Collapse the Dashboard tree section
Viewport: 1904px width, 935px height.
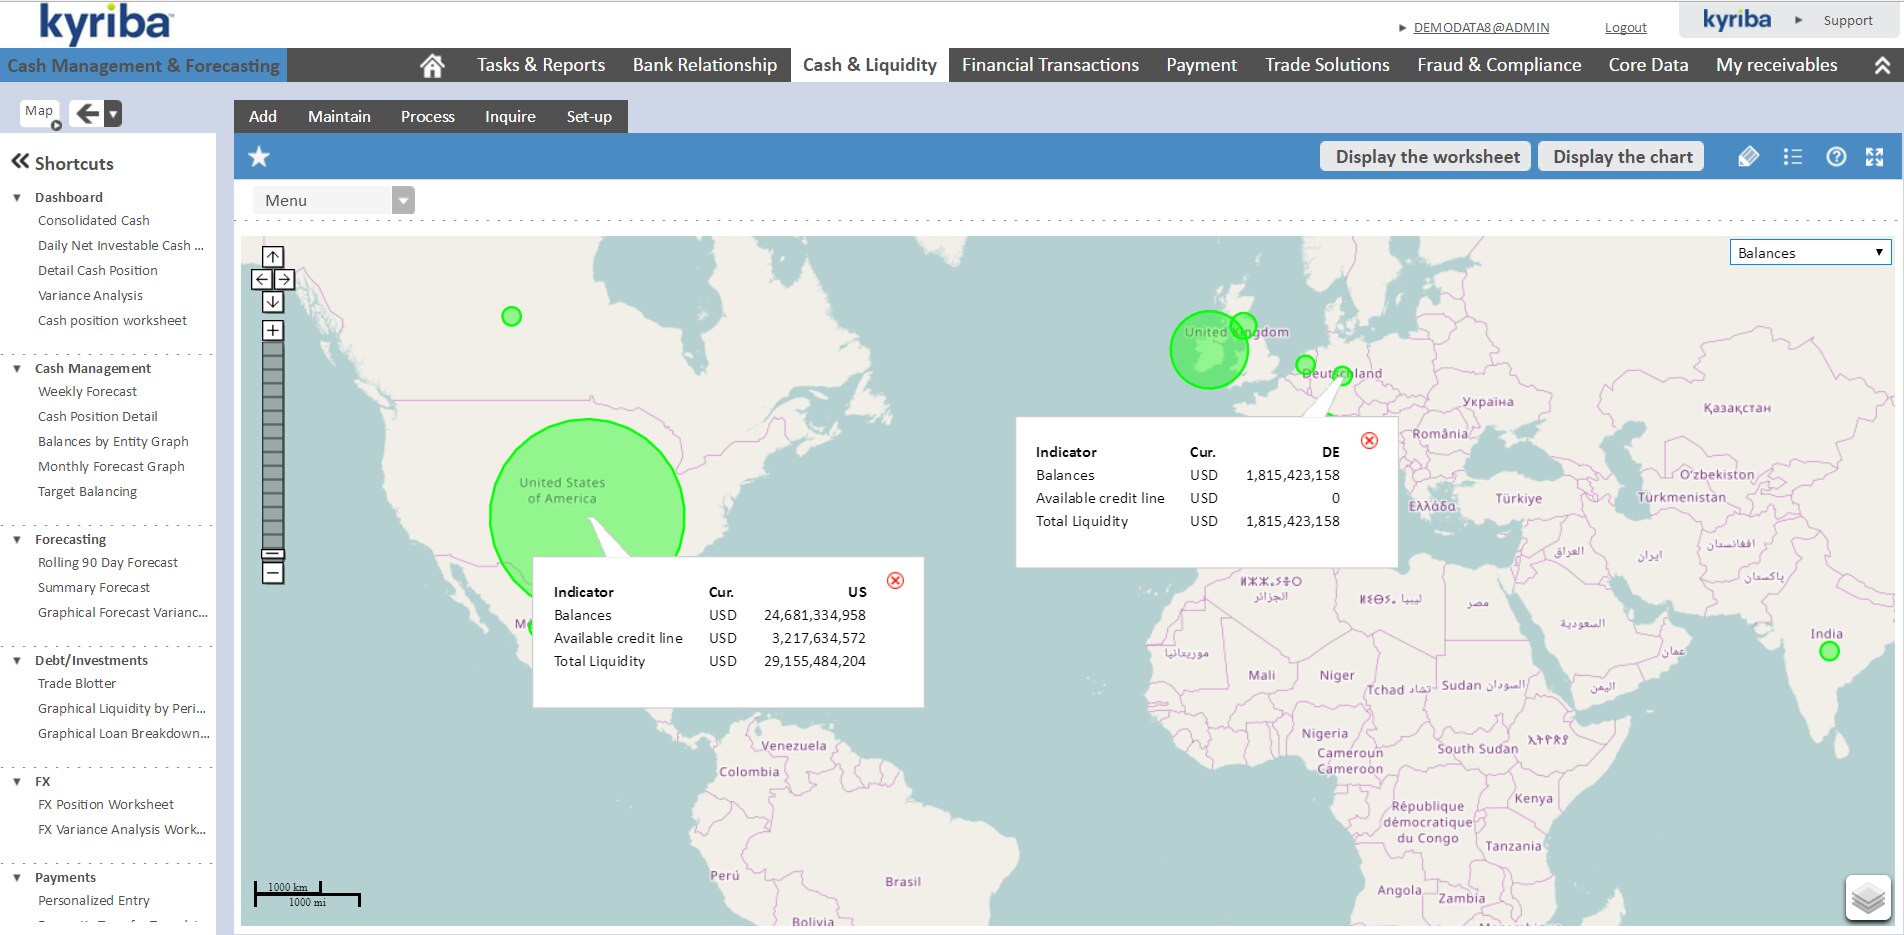pos(17,198)
